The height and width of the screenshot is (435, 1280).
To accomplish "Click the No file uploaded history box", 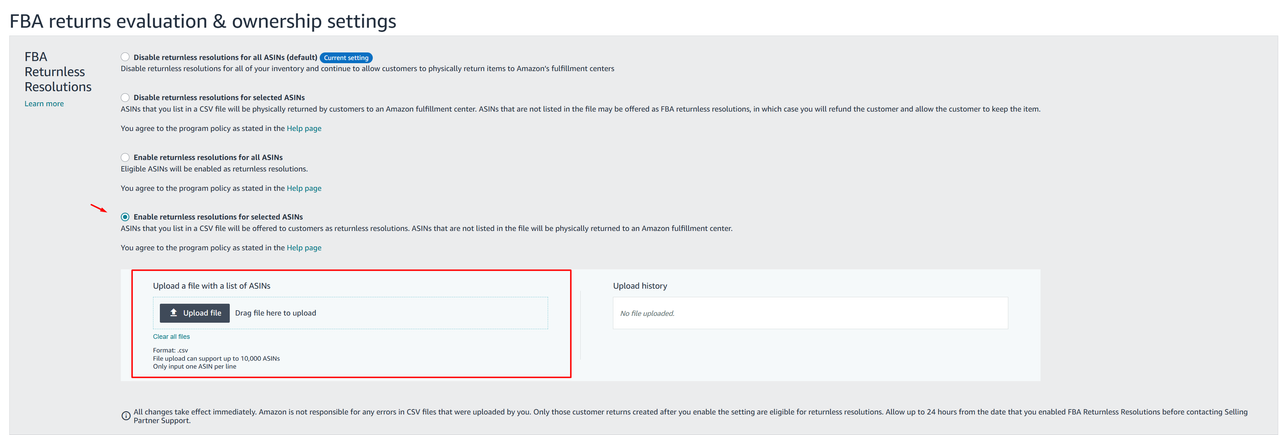I will [810, 313].
